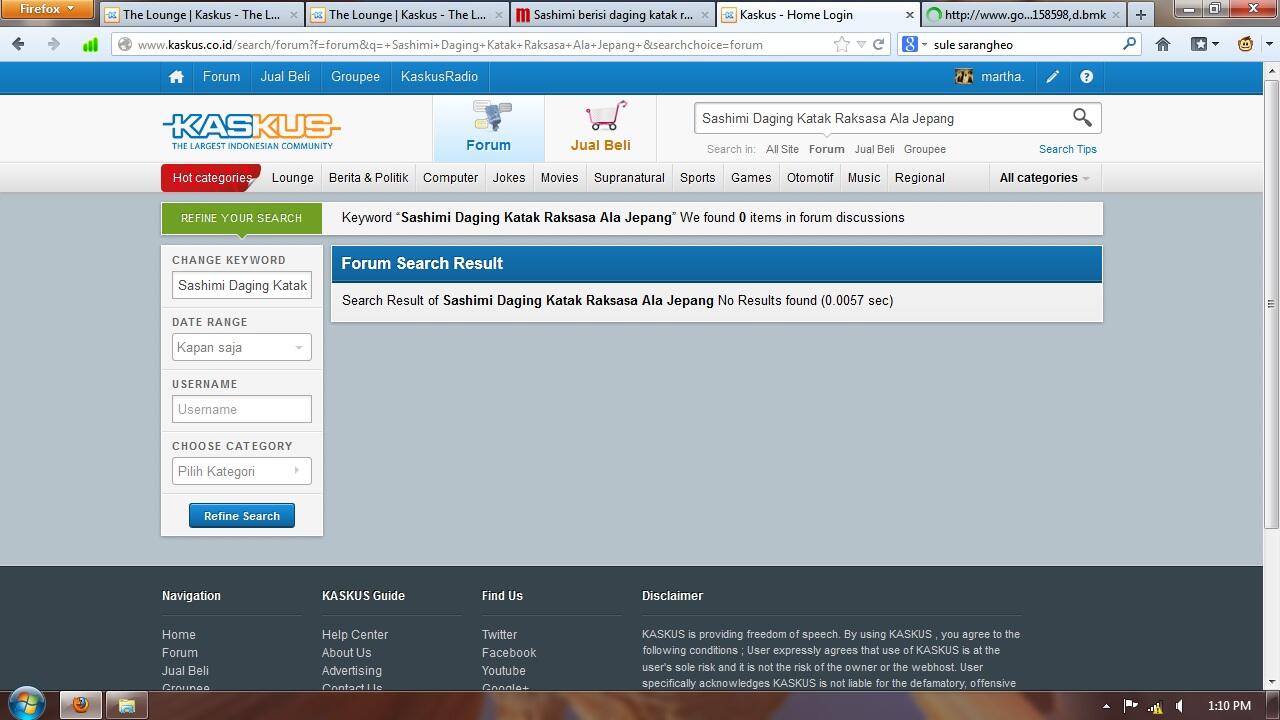Open the search engine selector dropdown arrow
This screenshot has height=720, width=1280.
(x=924, y=44)
